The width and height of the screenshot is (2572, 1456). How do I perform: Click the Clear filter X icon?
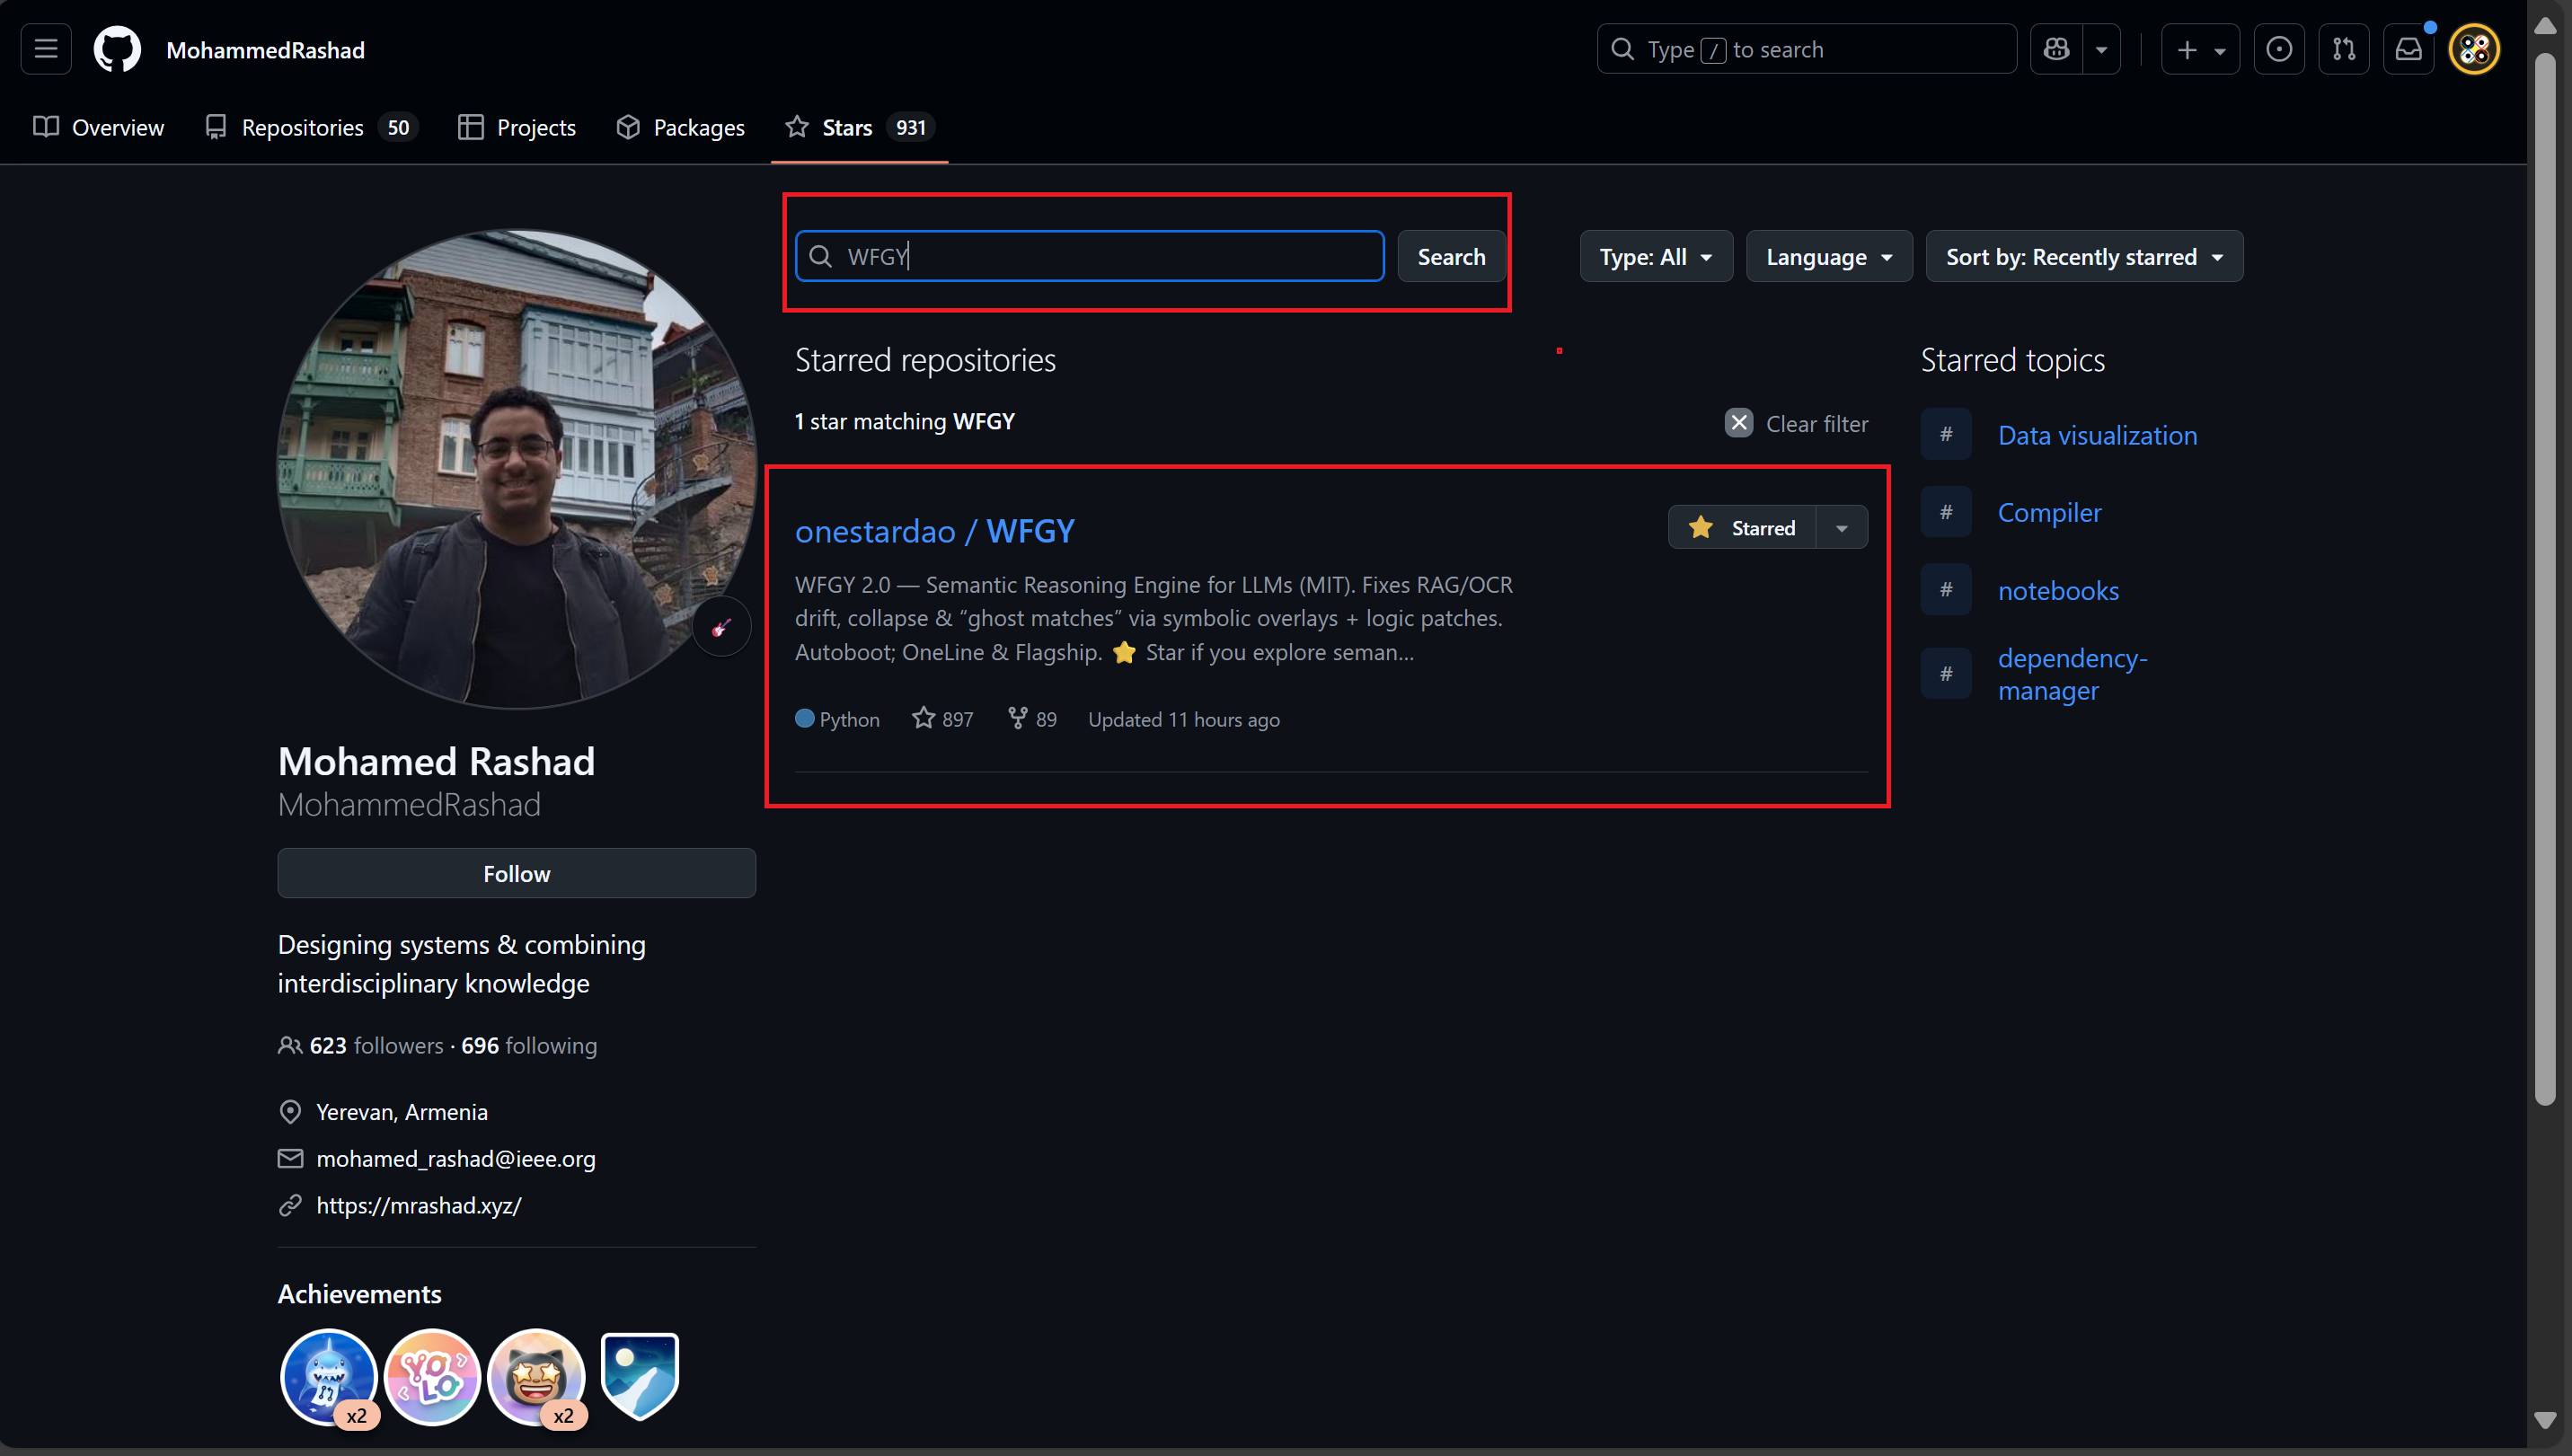(1739, 423)
